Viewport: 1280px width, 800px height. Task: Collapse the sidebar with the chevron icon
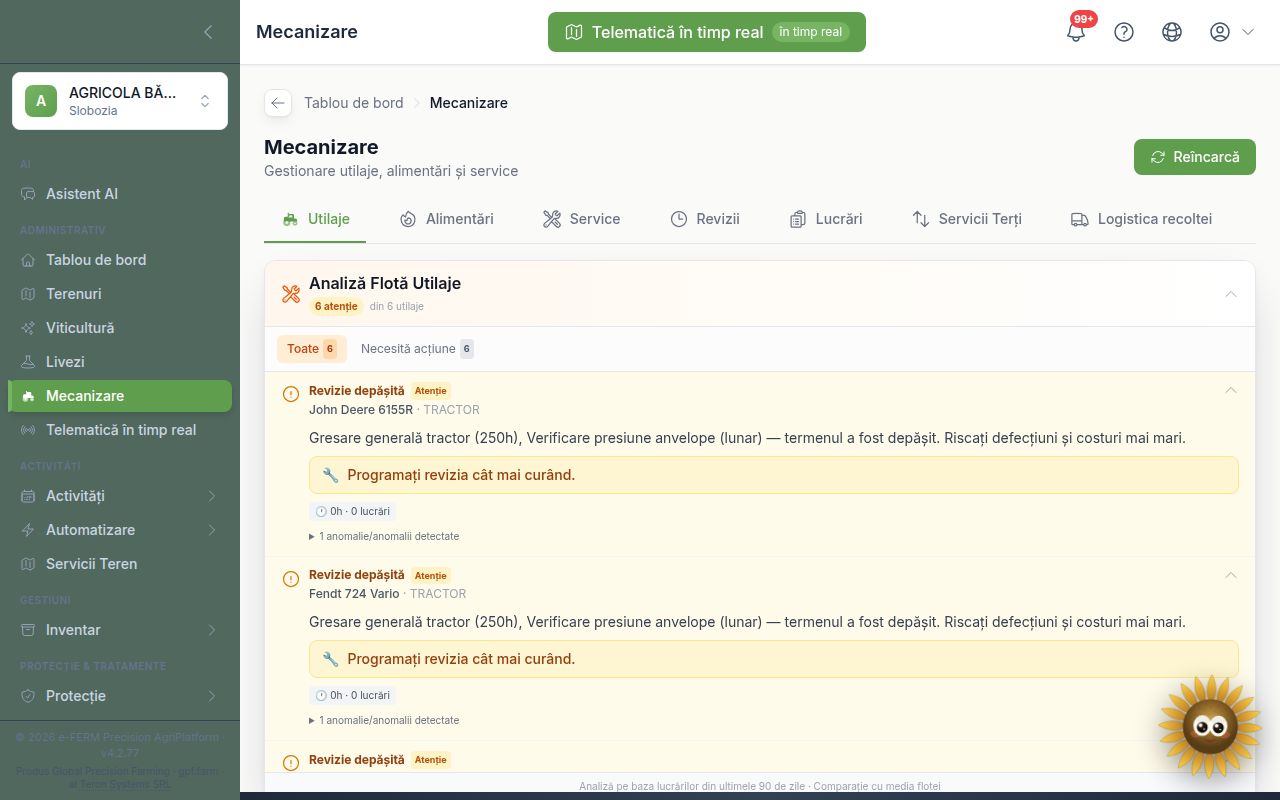tap(208, 32)
